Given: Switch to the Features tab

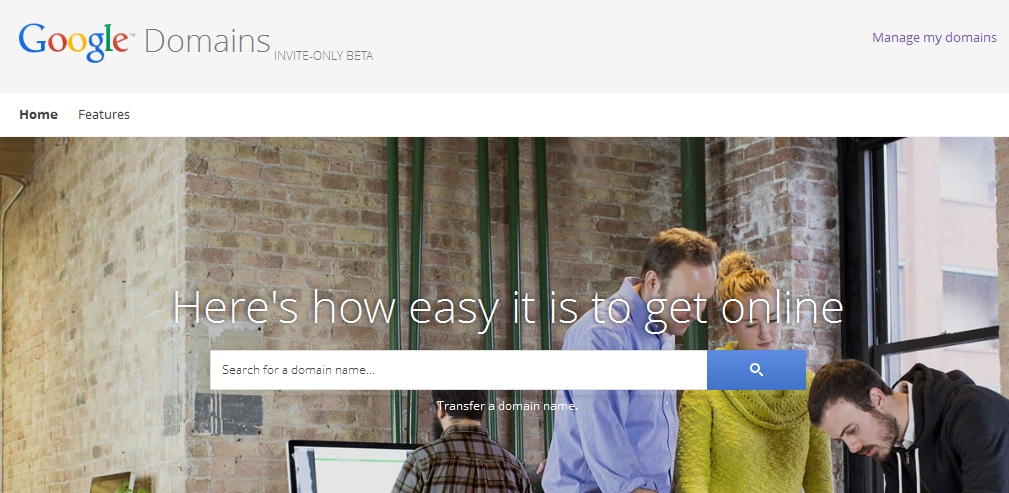Looking at the screenshot, I should point(104,115).
